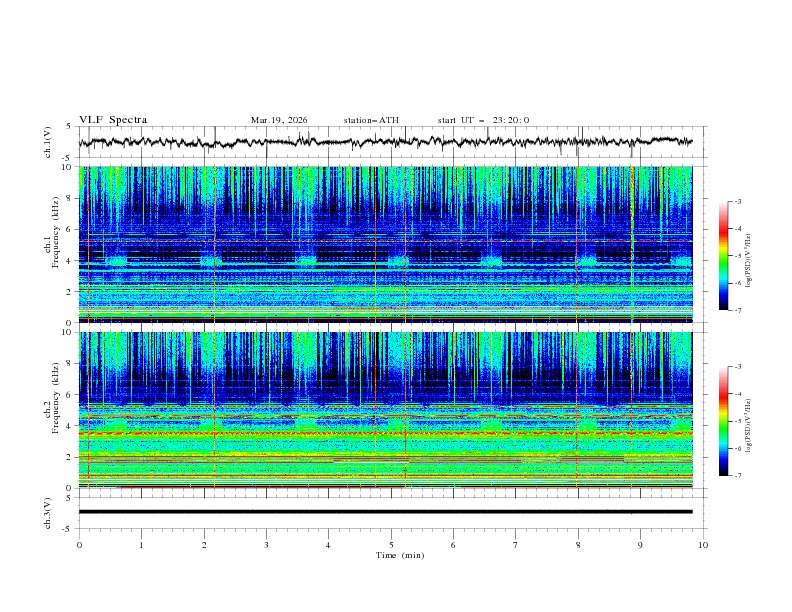
Task: Click the upper colorbar '-7' tick label
Action: (738, 310)
